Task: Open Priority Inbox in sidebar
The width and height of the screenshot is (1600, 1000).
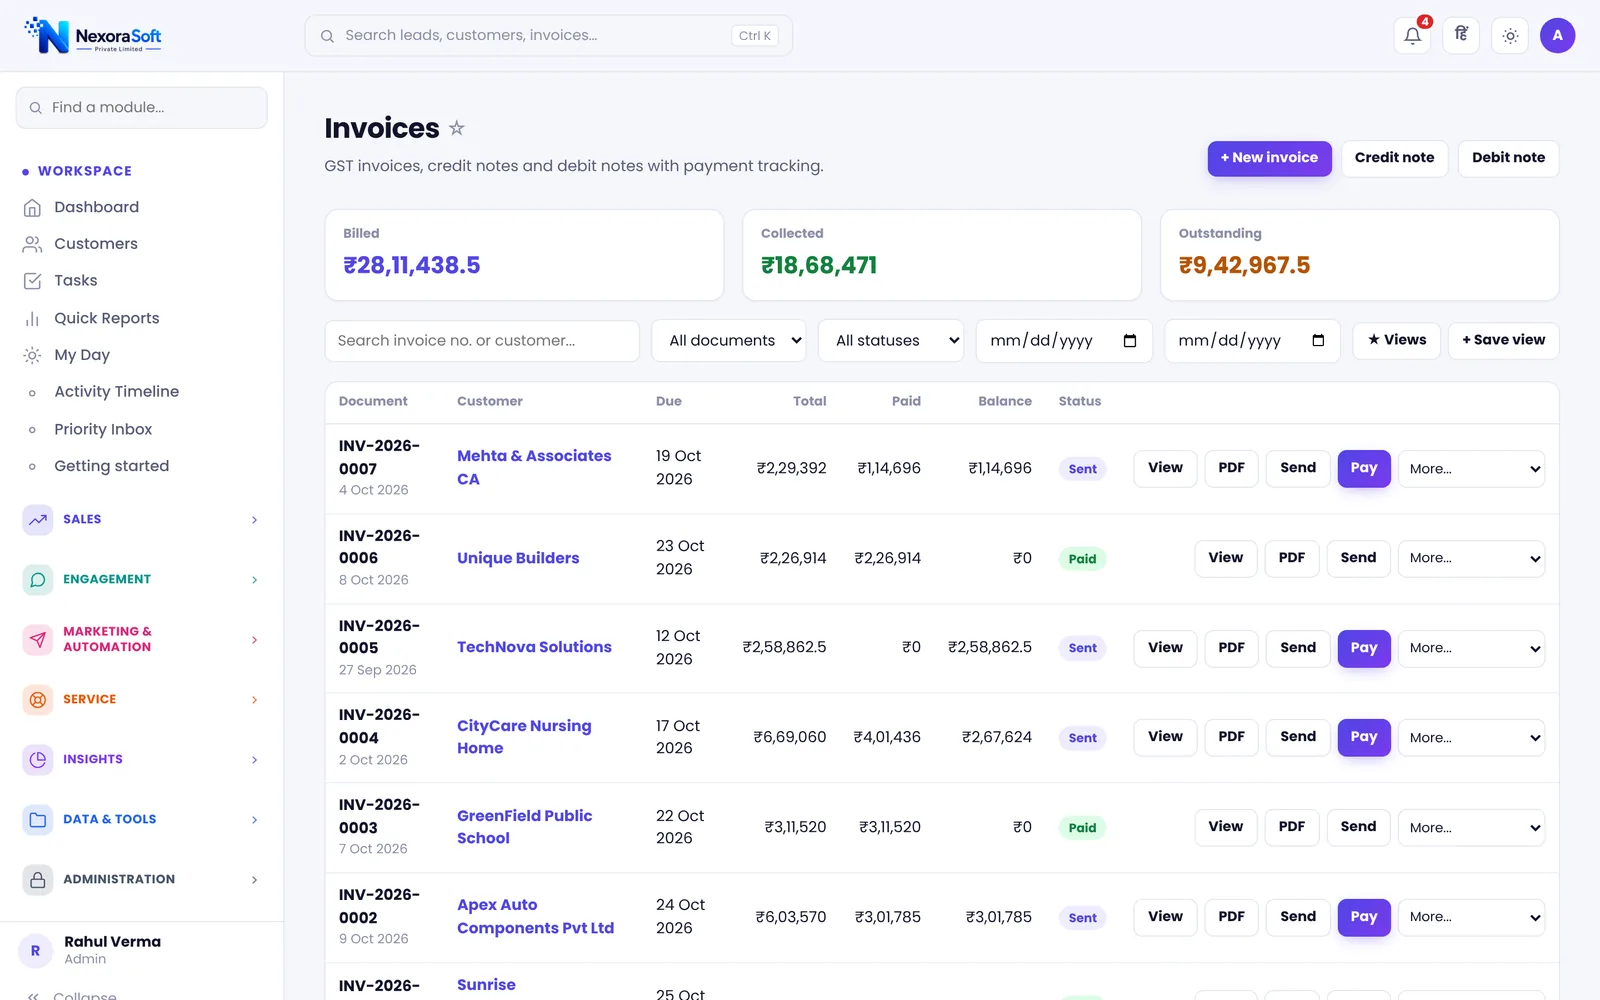Action: pos(103,429)
